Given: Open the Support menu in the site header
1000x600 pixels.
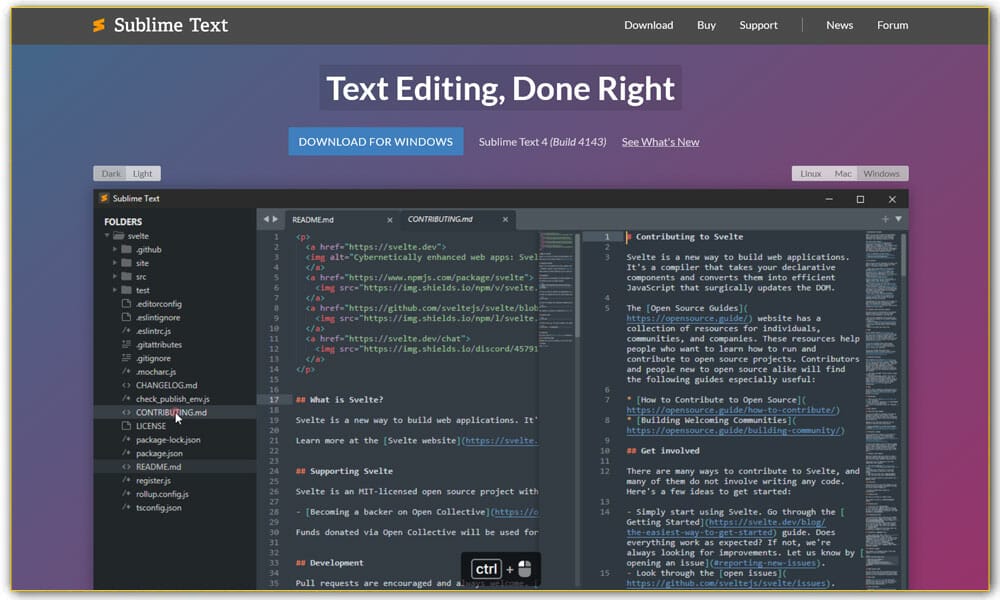Looking at the screenshot, I should click(x=758, y=25).
